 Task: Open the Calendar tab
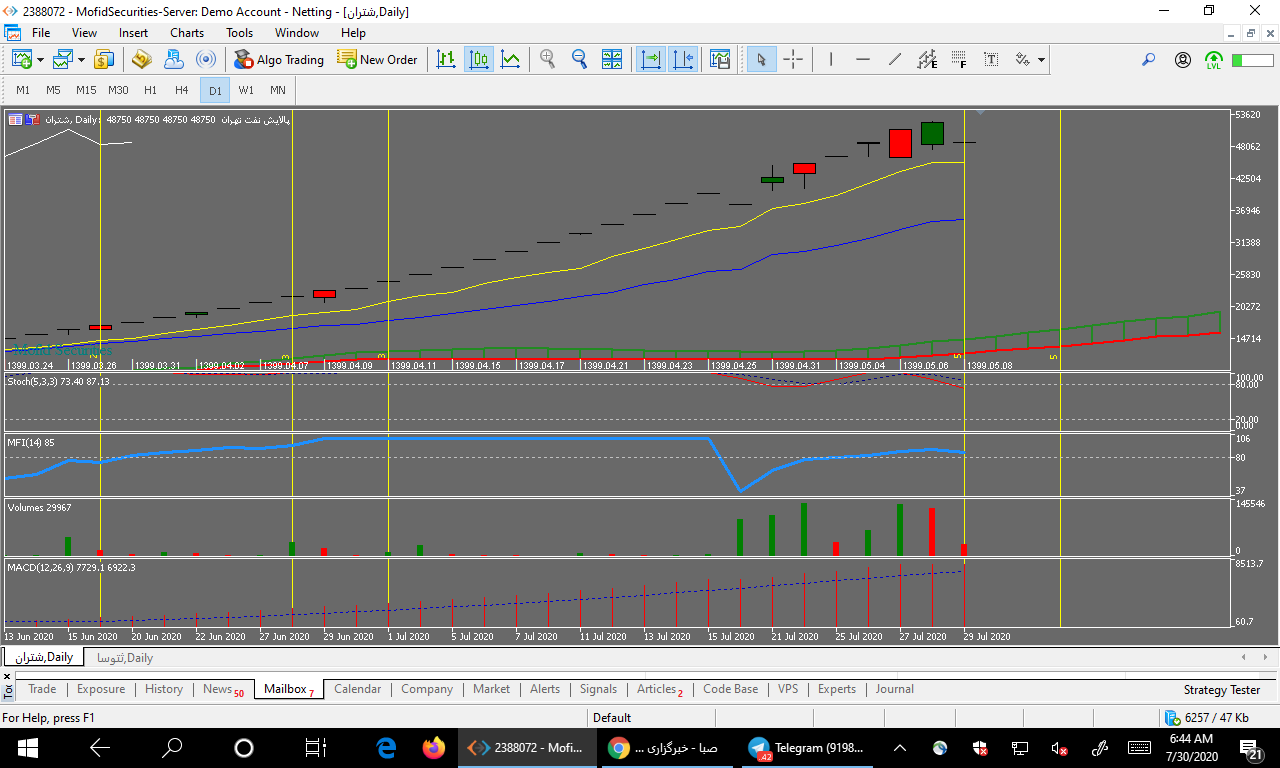(x=357, y=689)
